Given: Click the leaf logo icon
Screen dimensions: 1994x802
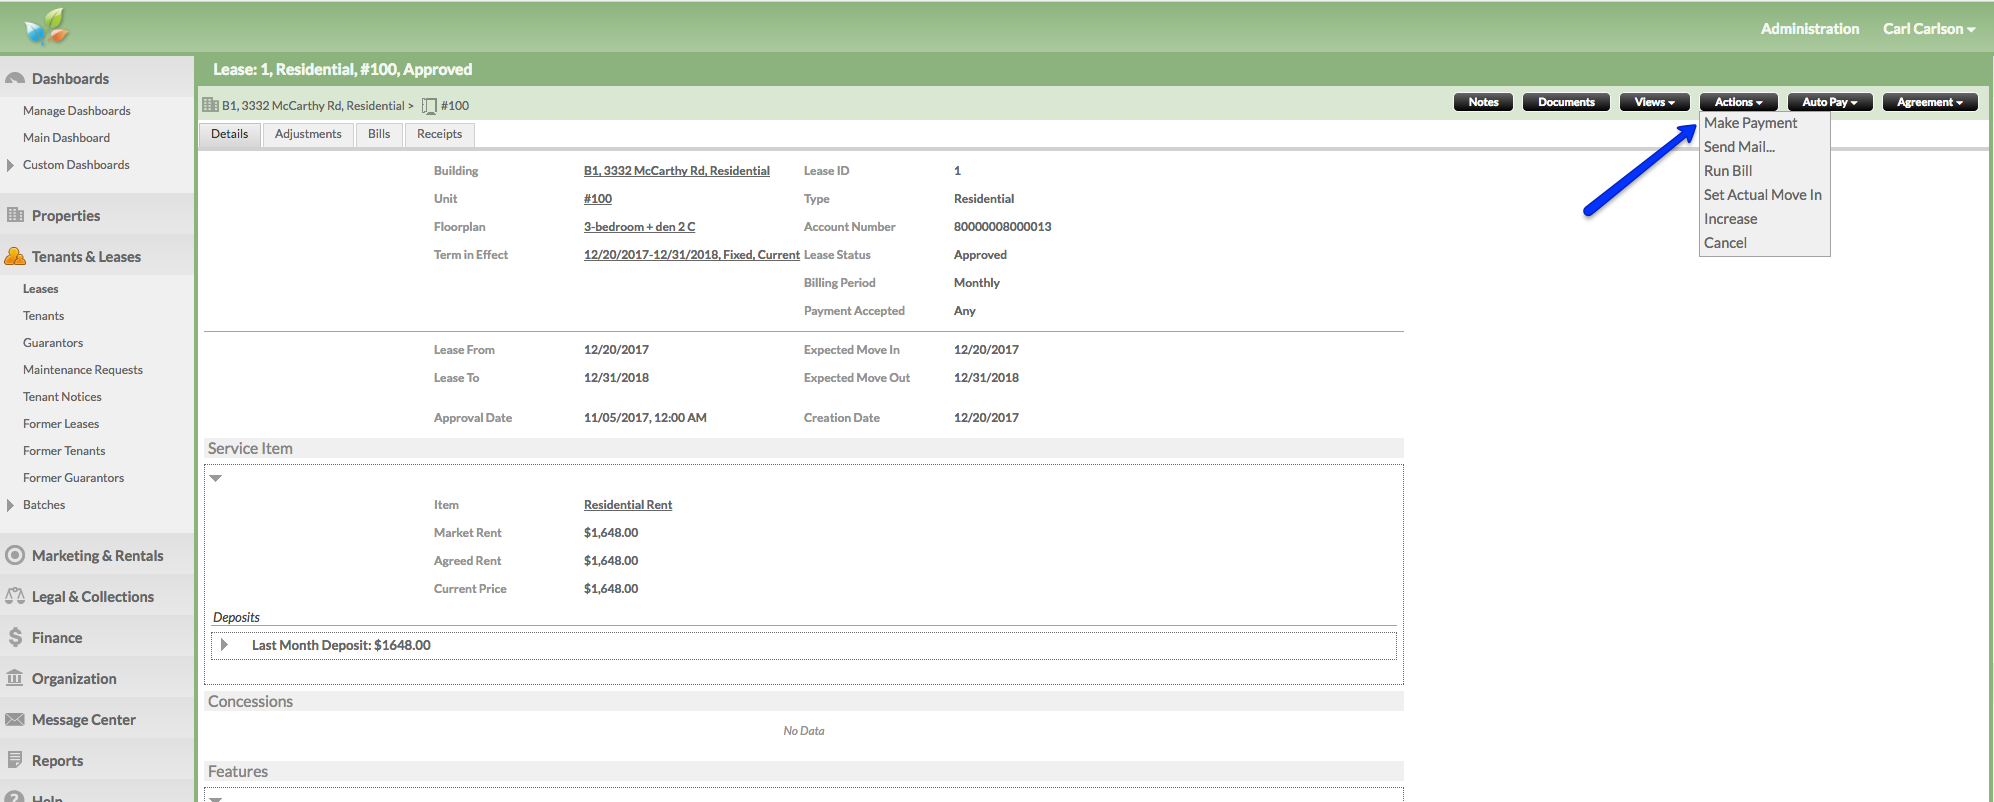Looking at the screenshot, I should [x=47, y=27].
